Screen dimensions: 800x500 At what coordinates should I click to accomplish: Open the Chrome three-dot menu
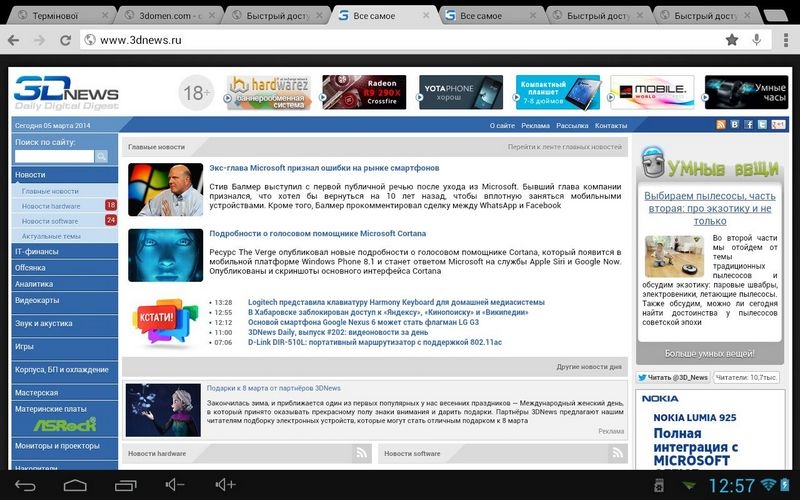[x=786, y=39]
